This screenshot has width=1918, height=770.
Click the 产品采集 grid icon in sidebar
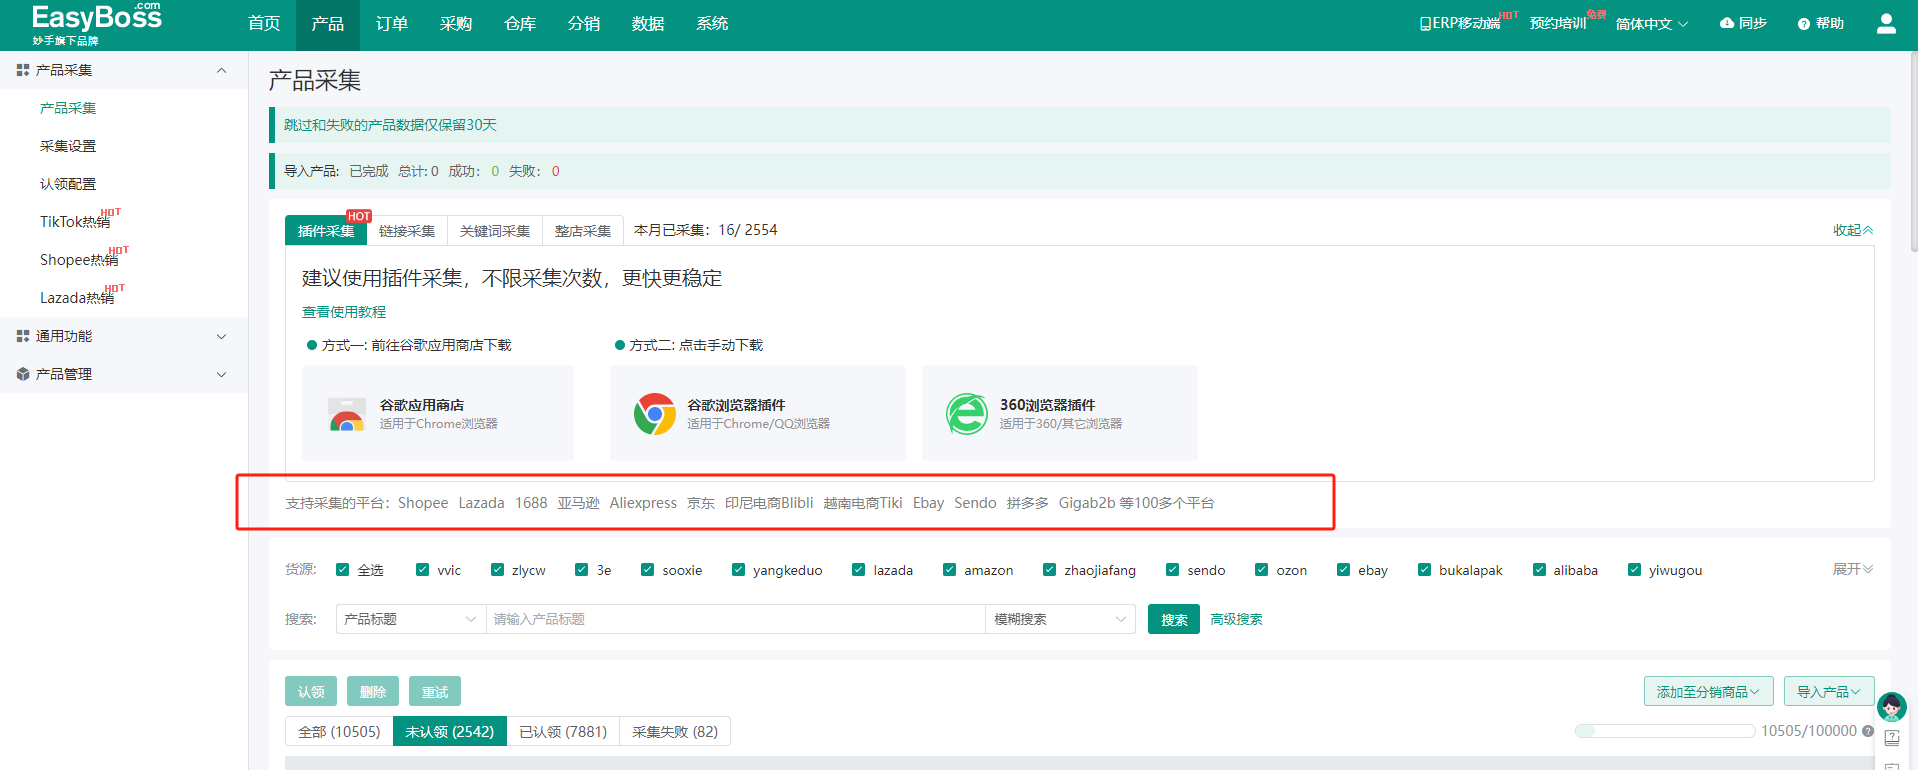23,70
